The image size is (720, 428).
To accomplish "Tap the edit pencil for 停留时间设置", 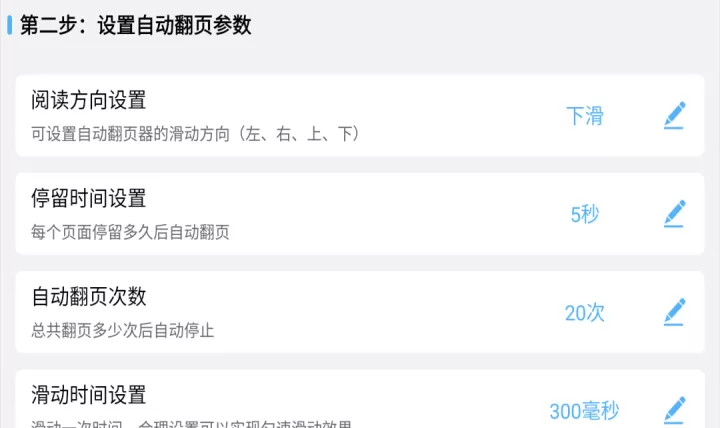I will click(x=675, y=214).
